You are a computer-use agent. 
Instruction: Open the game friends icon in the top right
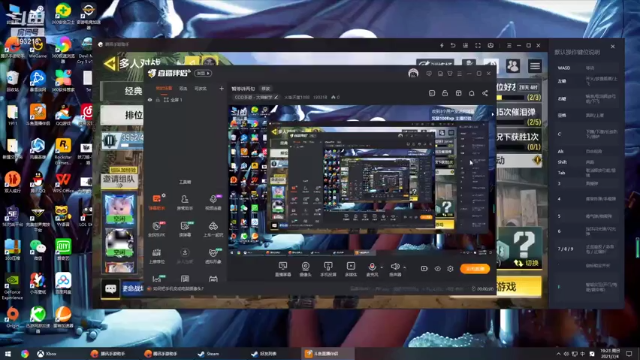pos(513,66)
